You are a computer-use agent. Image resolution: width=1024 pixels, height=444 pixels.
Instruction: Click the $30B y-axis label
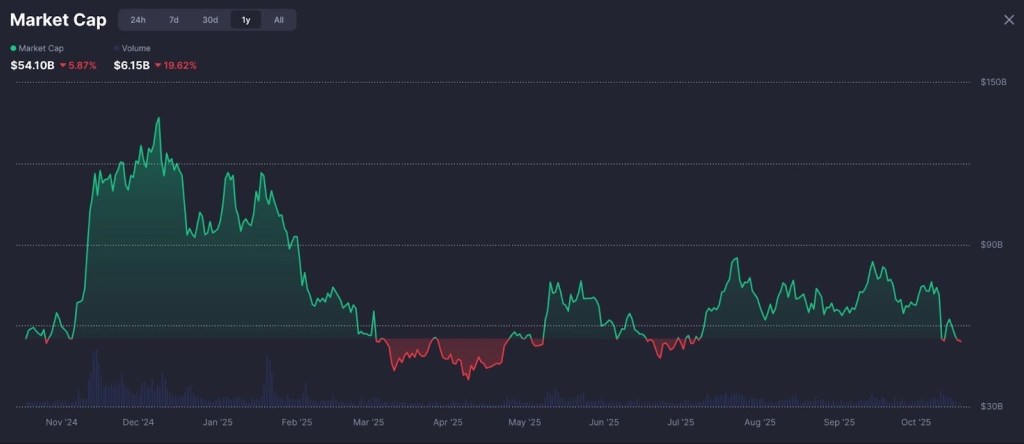pos(993,407)
